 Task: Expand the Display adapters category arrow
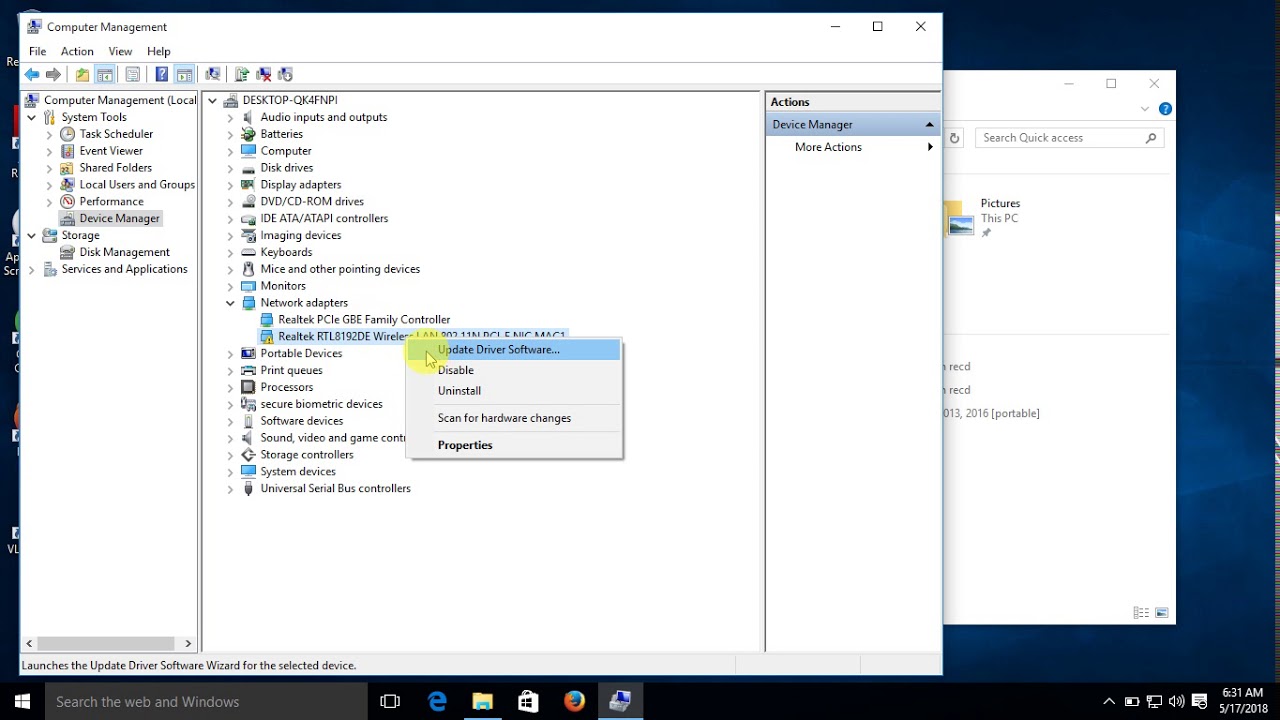pos(230,185)
